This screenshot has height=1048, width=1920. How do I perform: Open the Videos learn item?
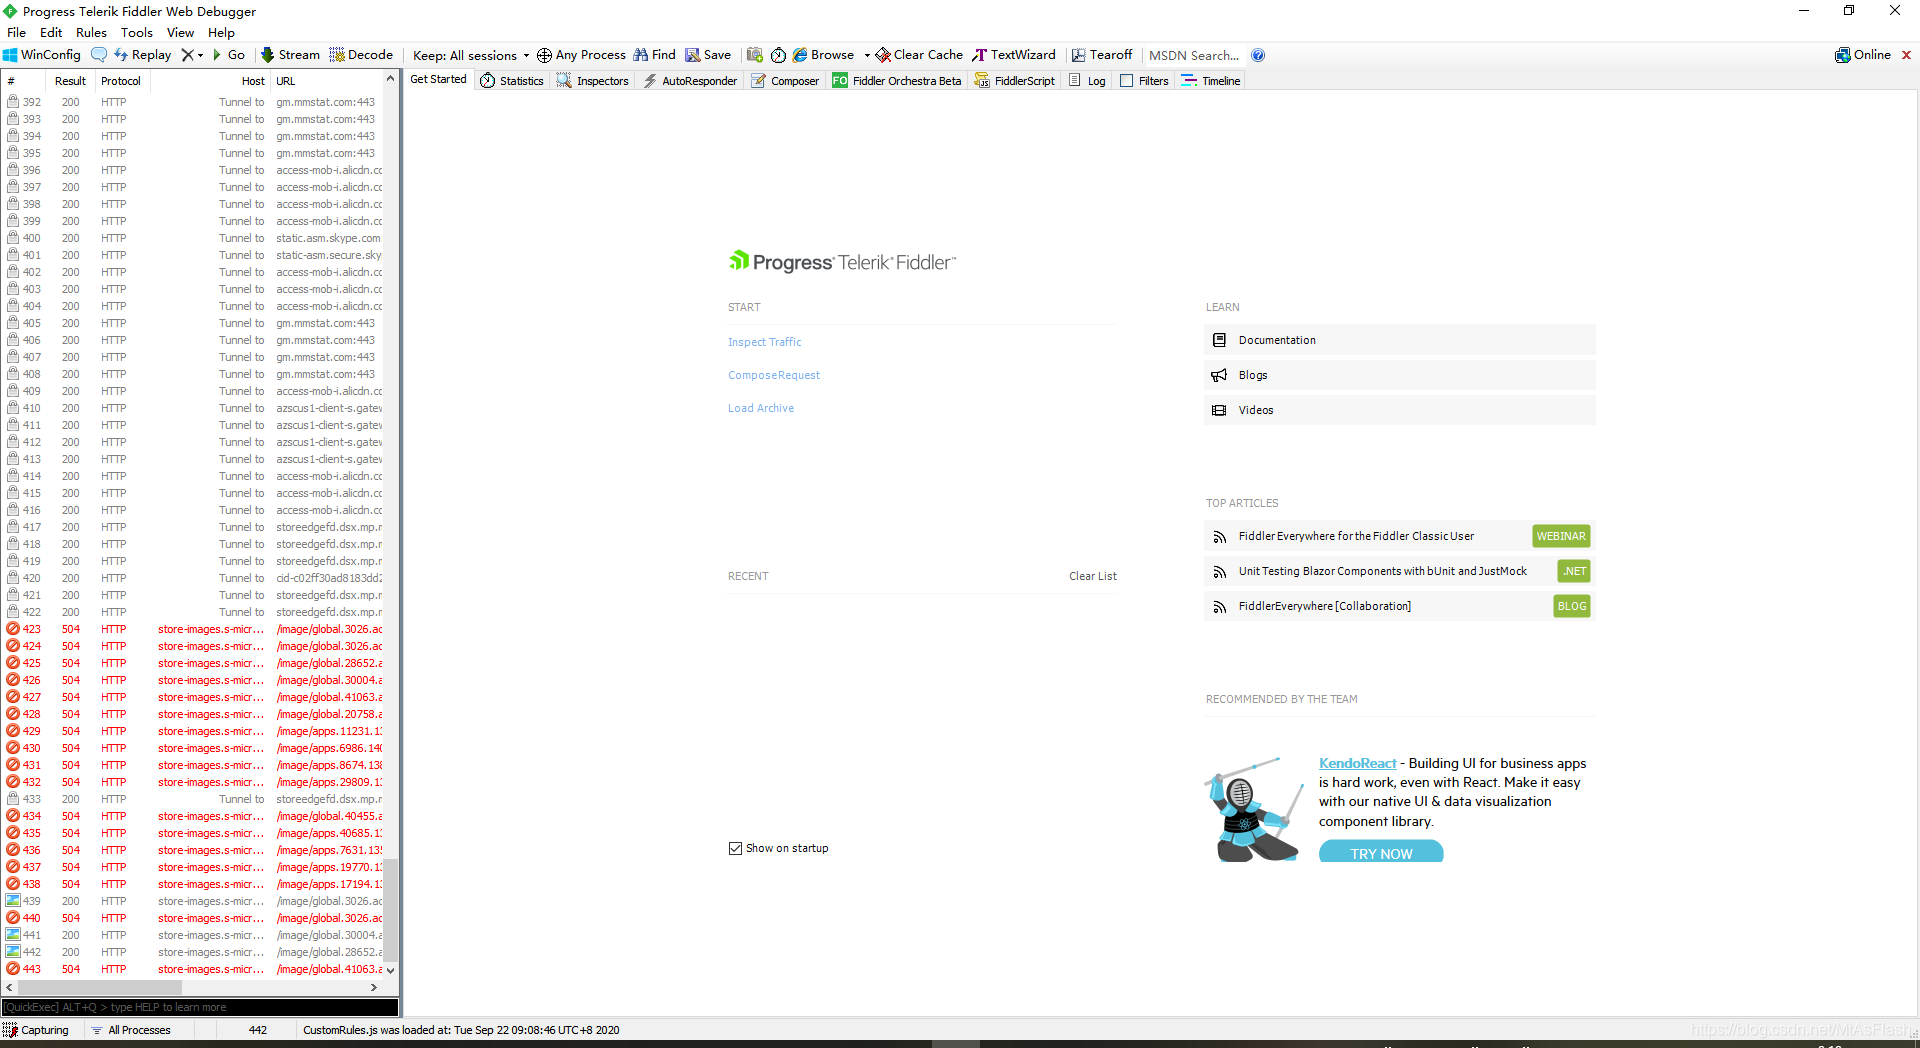[1399, 410]
